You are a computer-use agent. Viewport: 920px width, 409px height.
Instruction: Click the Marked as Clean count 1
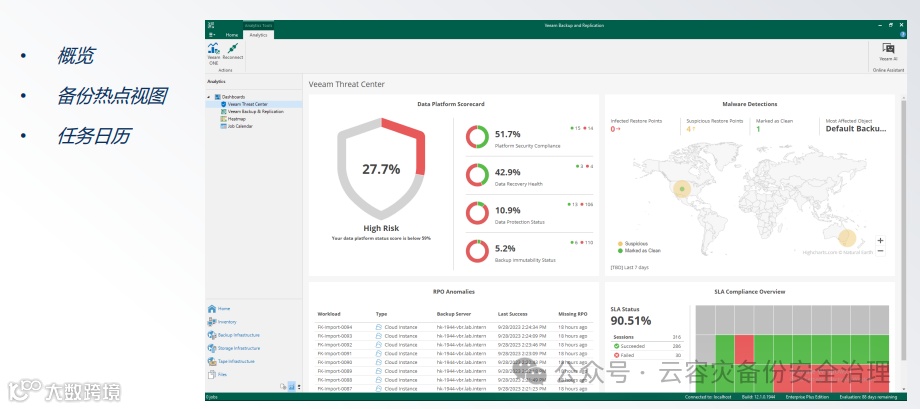tap(758, 129)
